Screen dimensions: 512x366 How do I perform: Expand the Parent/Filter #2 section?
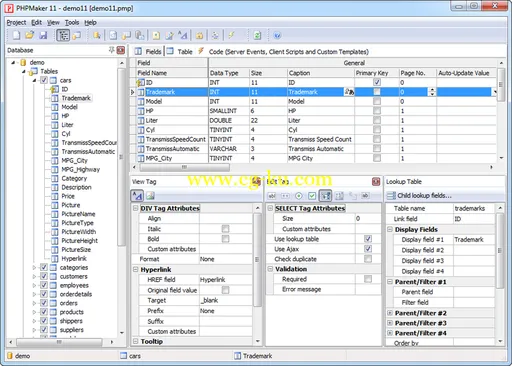tap(390, 313)
